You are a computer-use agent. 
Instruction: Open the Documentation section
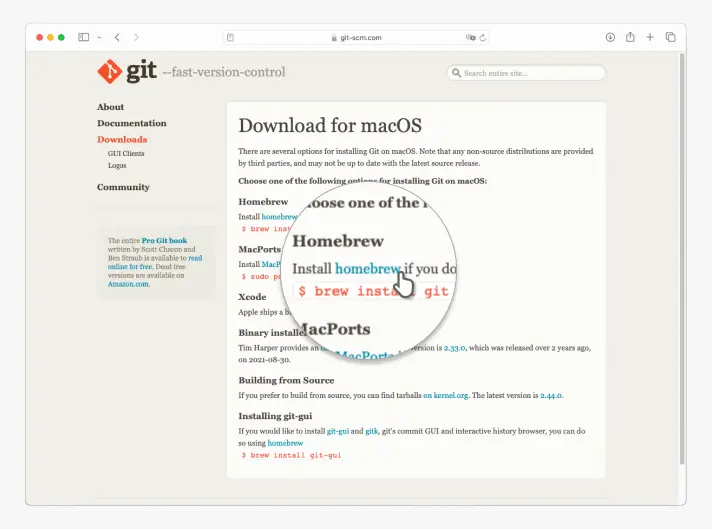[x=131, y=123]
